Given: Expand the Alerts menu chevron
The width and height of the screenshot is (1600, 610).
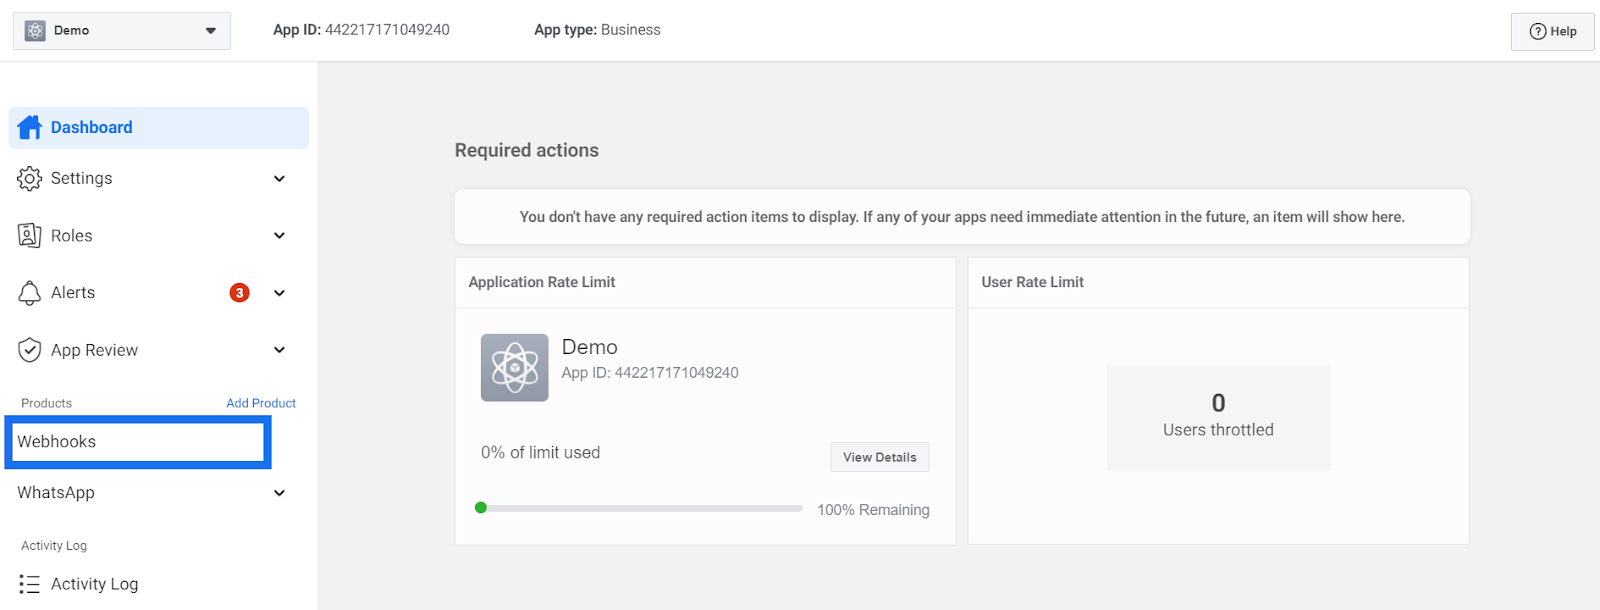Looking at the screenshot, I should pos(280,293).
